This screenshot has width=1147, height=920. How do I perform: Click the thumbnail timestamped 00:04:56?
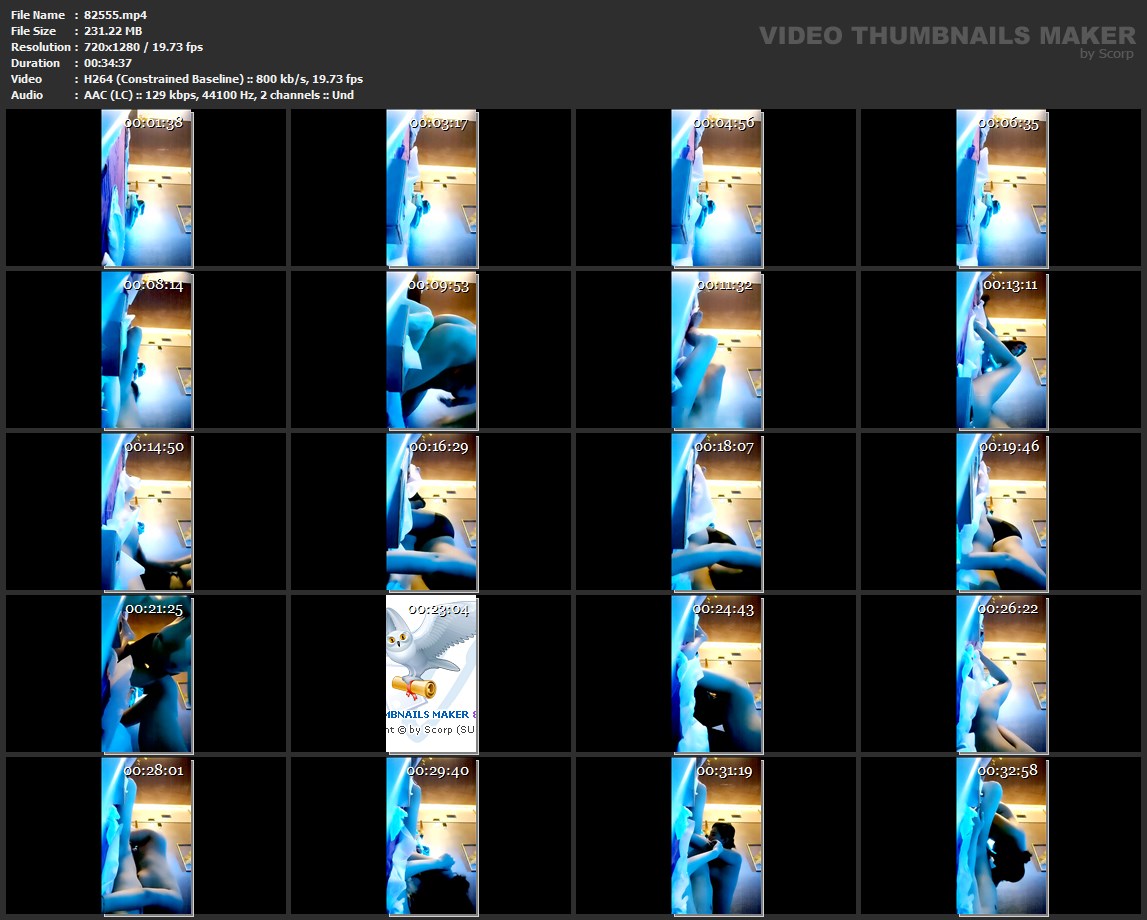tap(717, 188)
